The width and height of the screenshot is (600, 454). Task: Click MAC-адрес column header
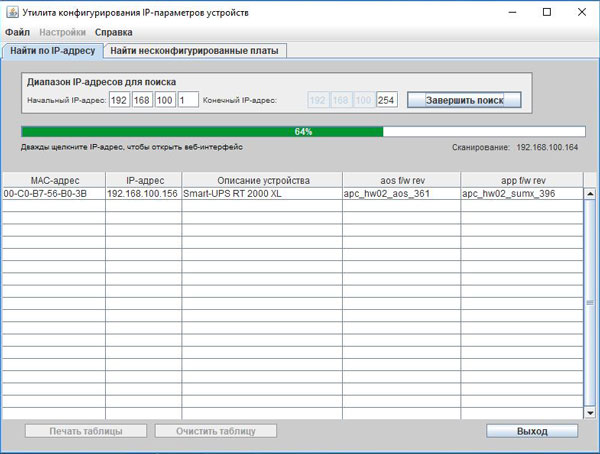pos(53,180)
